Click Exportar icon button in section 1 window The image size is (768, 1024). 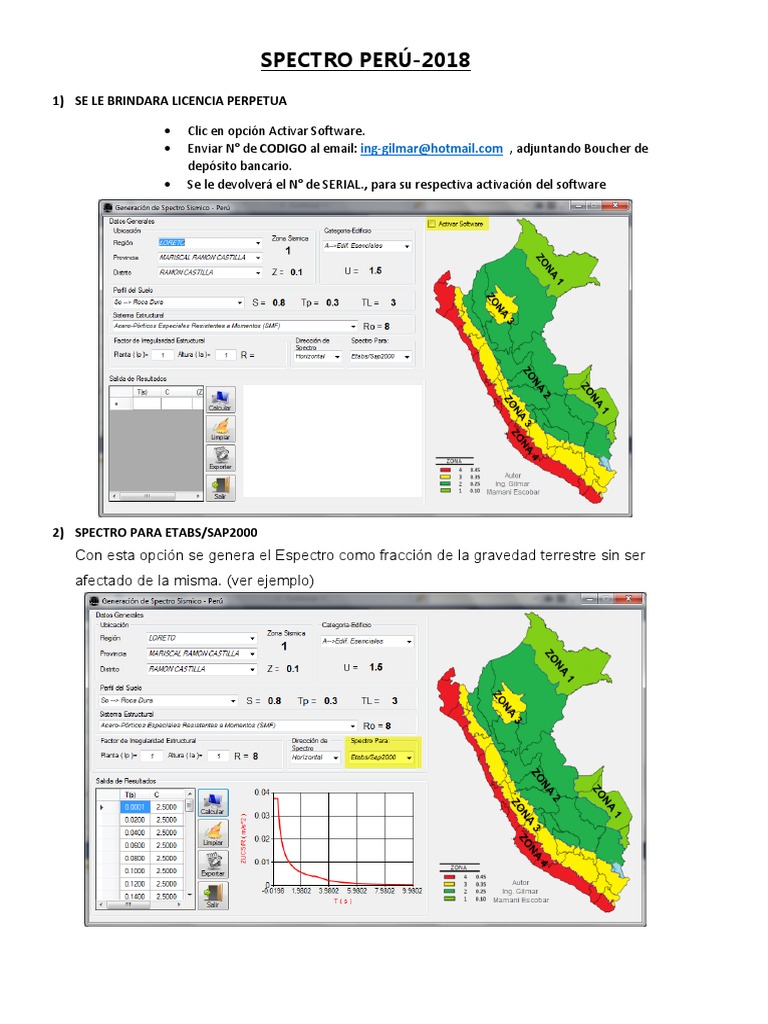coord(220,458)
